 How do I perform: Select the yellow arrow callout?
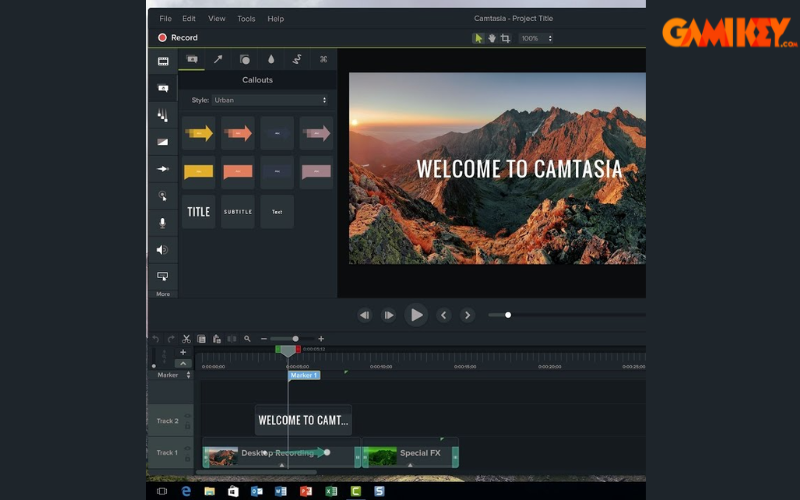pos(198,133)
